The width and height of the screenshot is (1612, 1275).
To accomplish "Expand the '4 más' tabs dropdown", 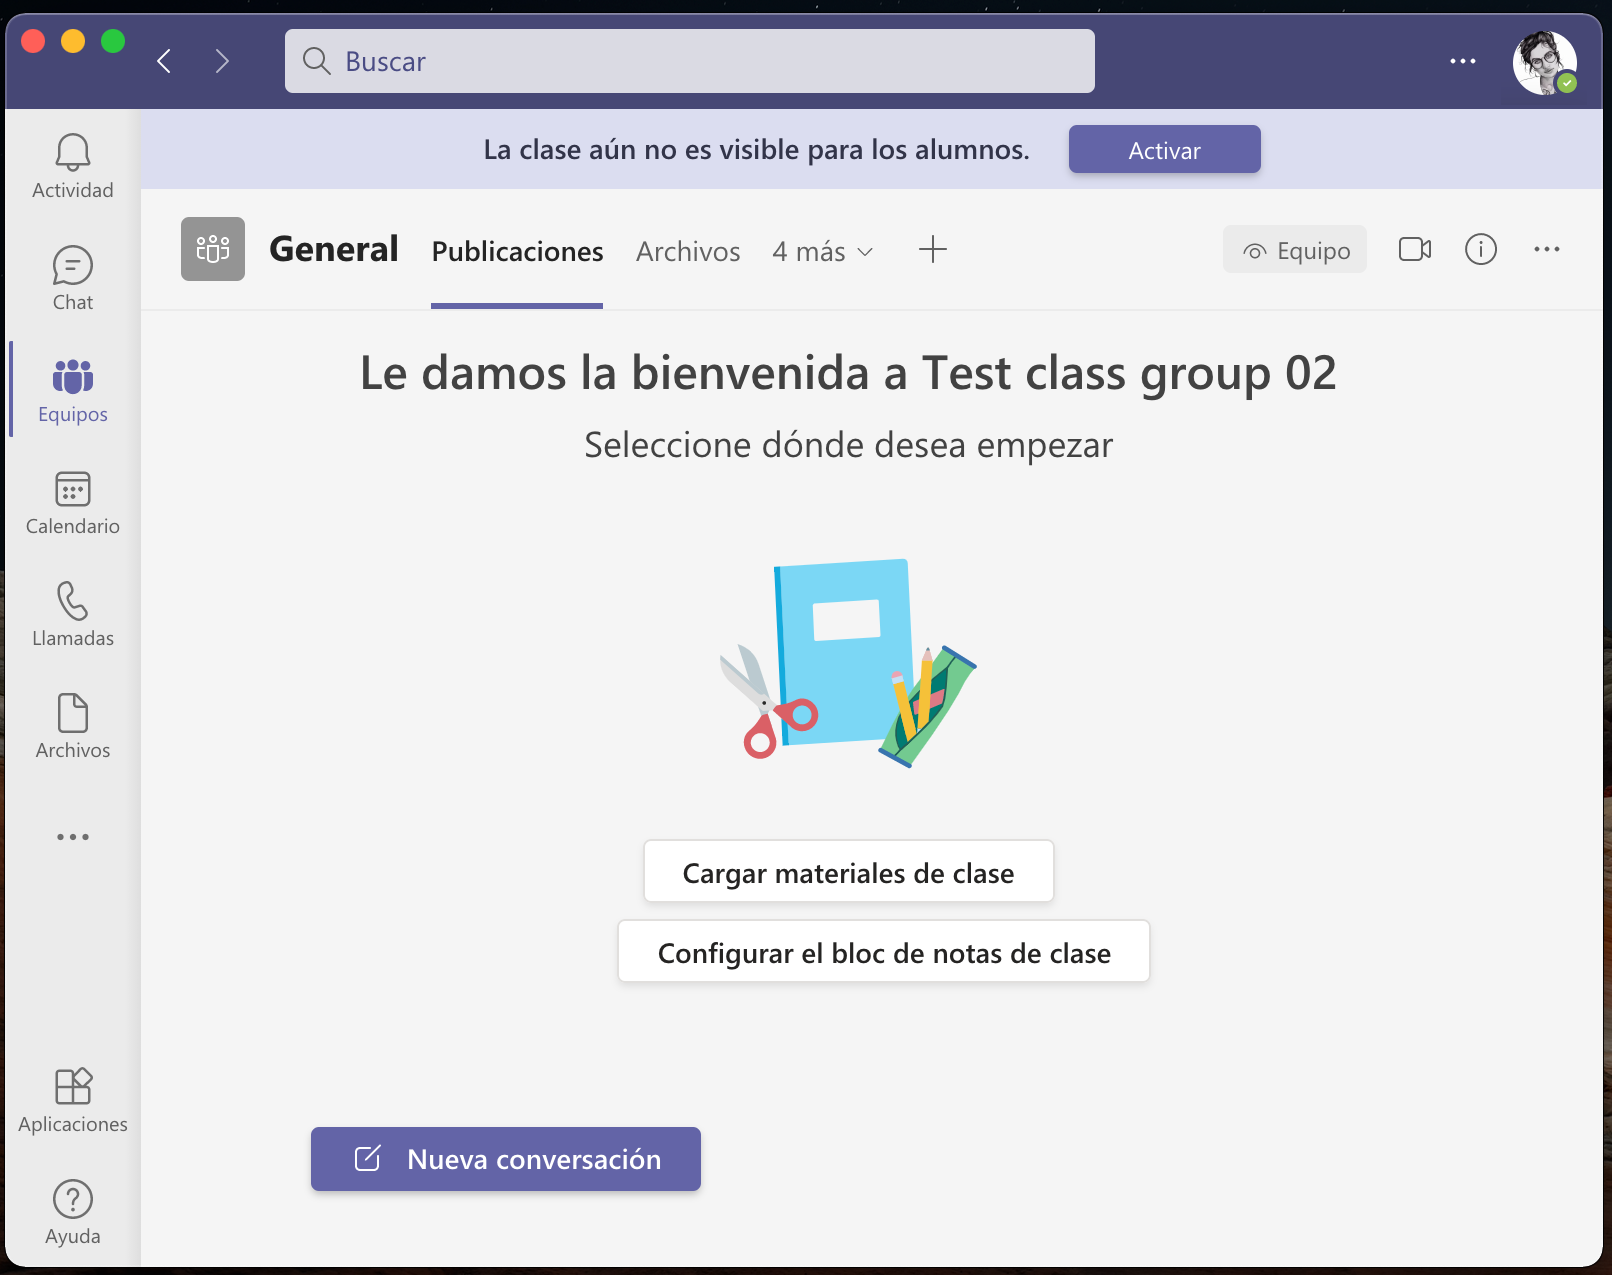I will click(x=823, y=251).
